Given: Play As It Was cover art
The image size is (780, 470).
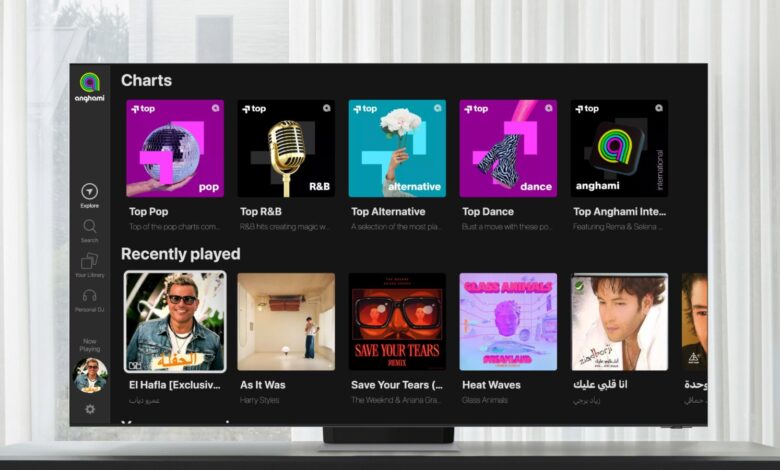Looking at the screenshot, I should click(286, 321).
